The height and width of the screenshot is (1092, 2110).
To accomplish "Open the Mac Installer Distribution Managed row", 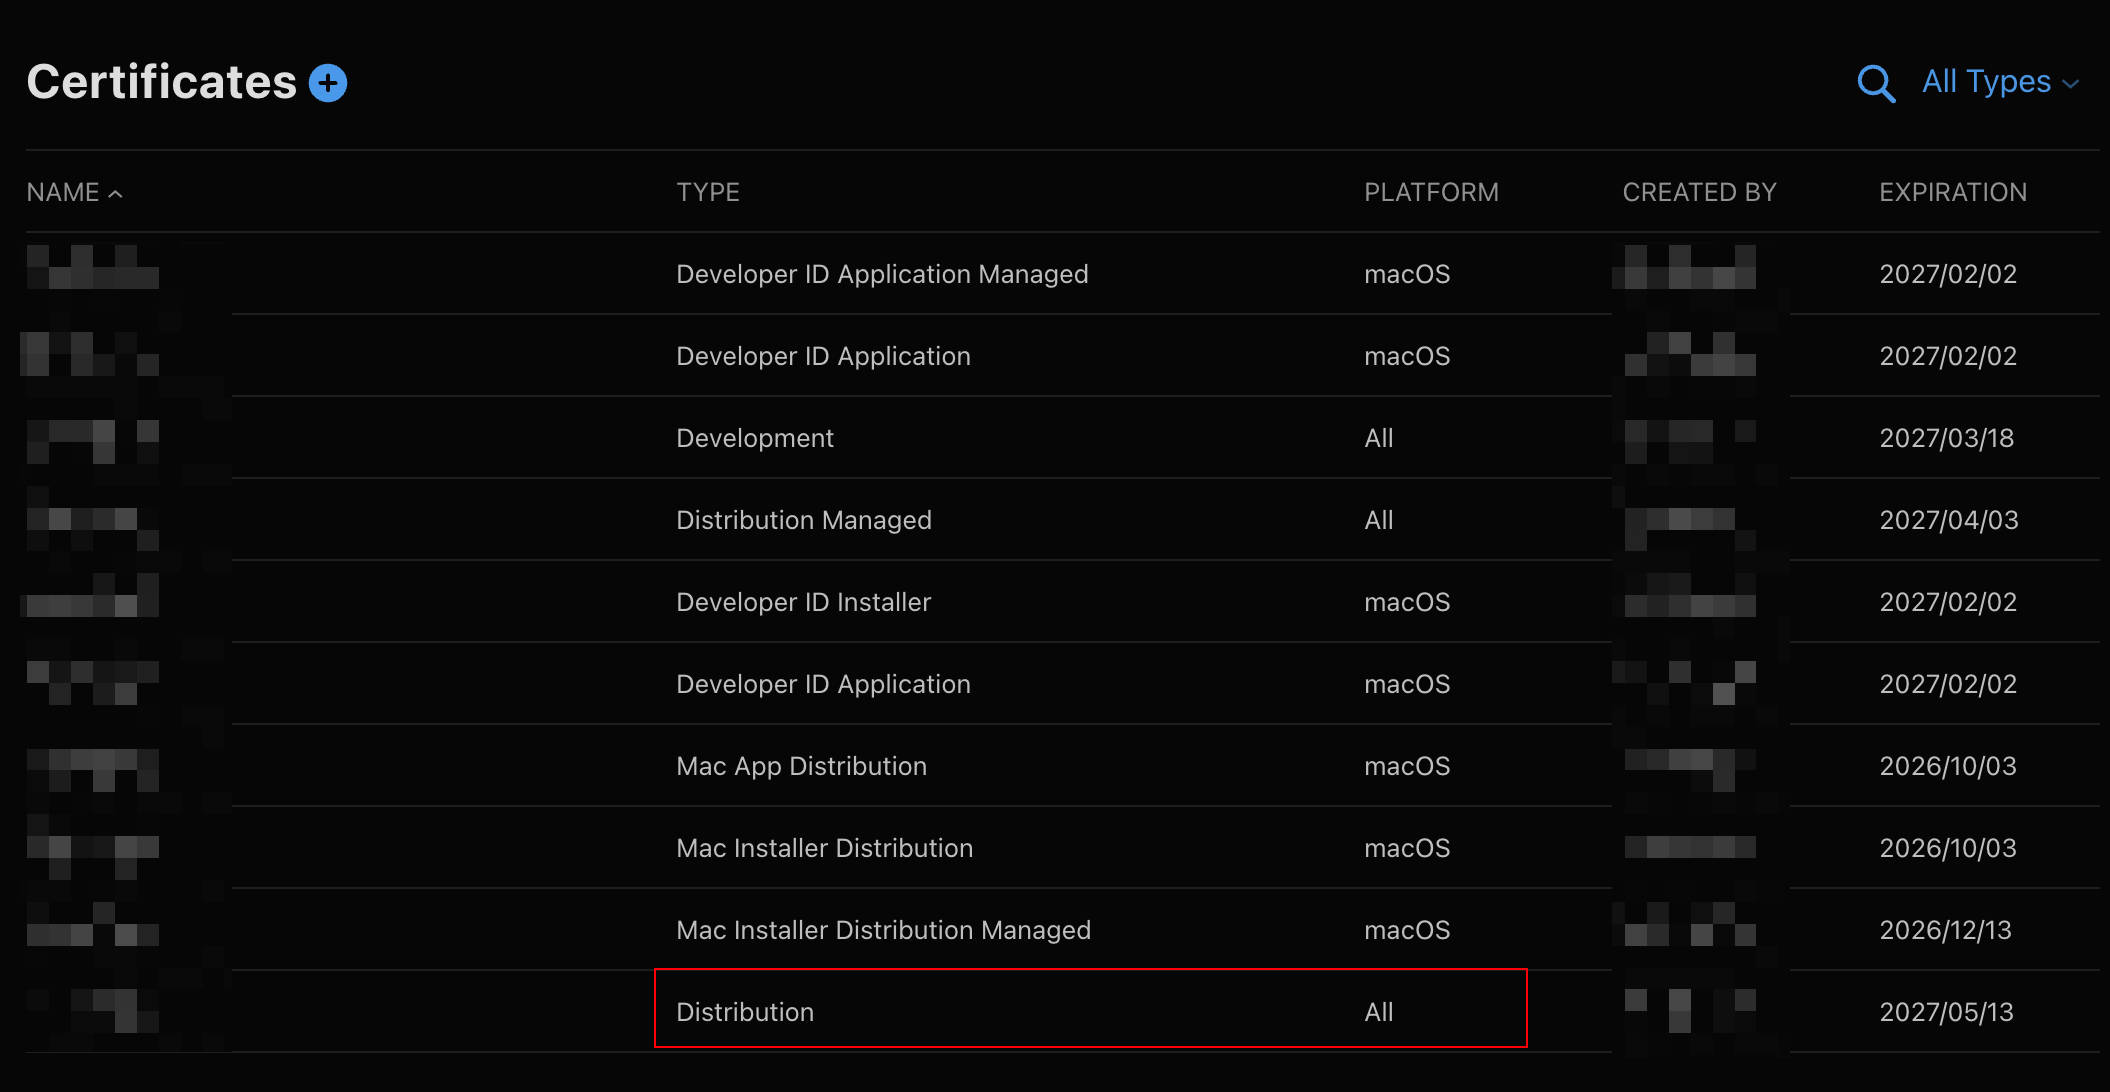I will click(x=1062, y=930).
